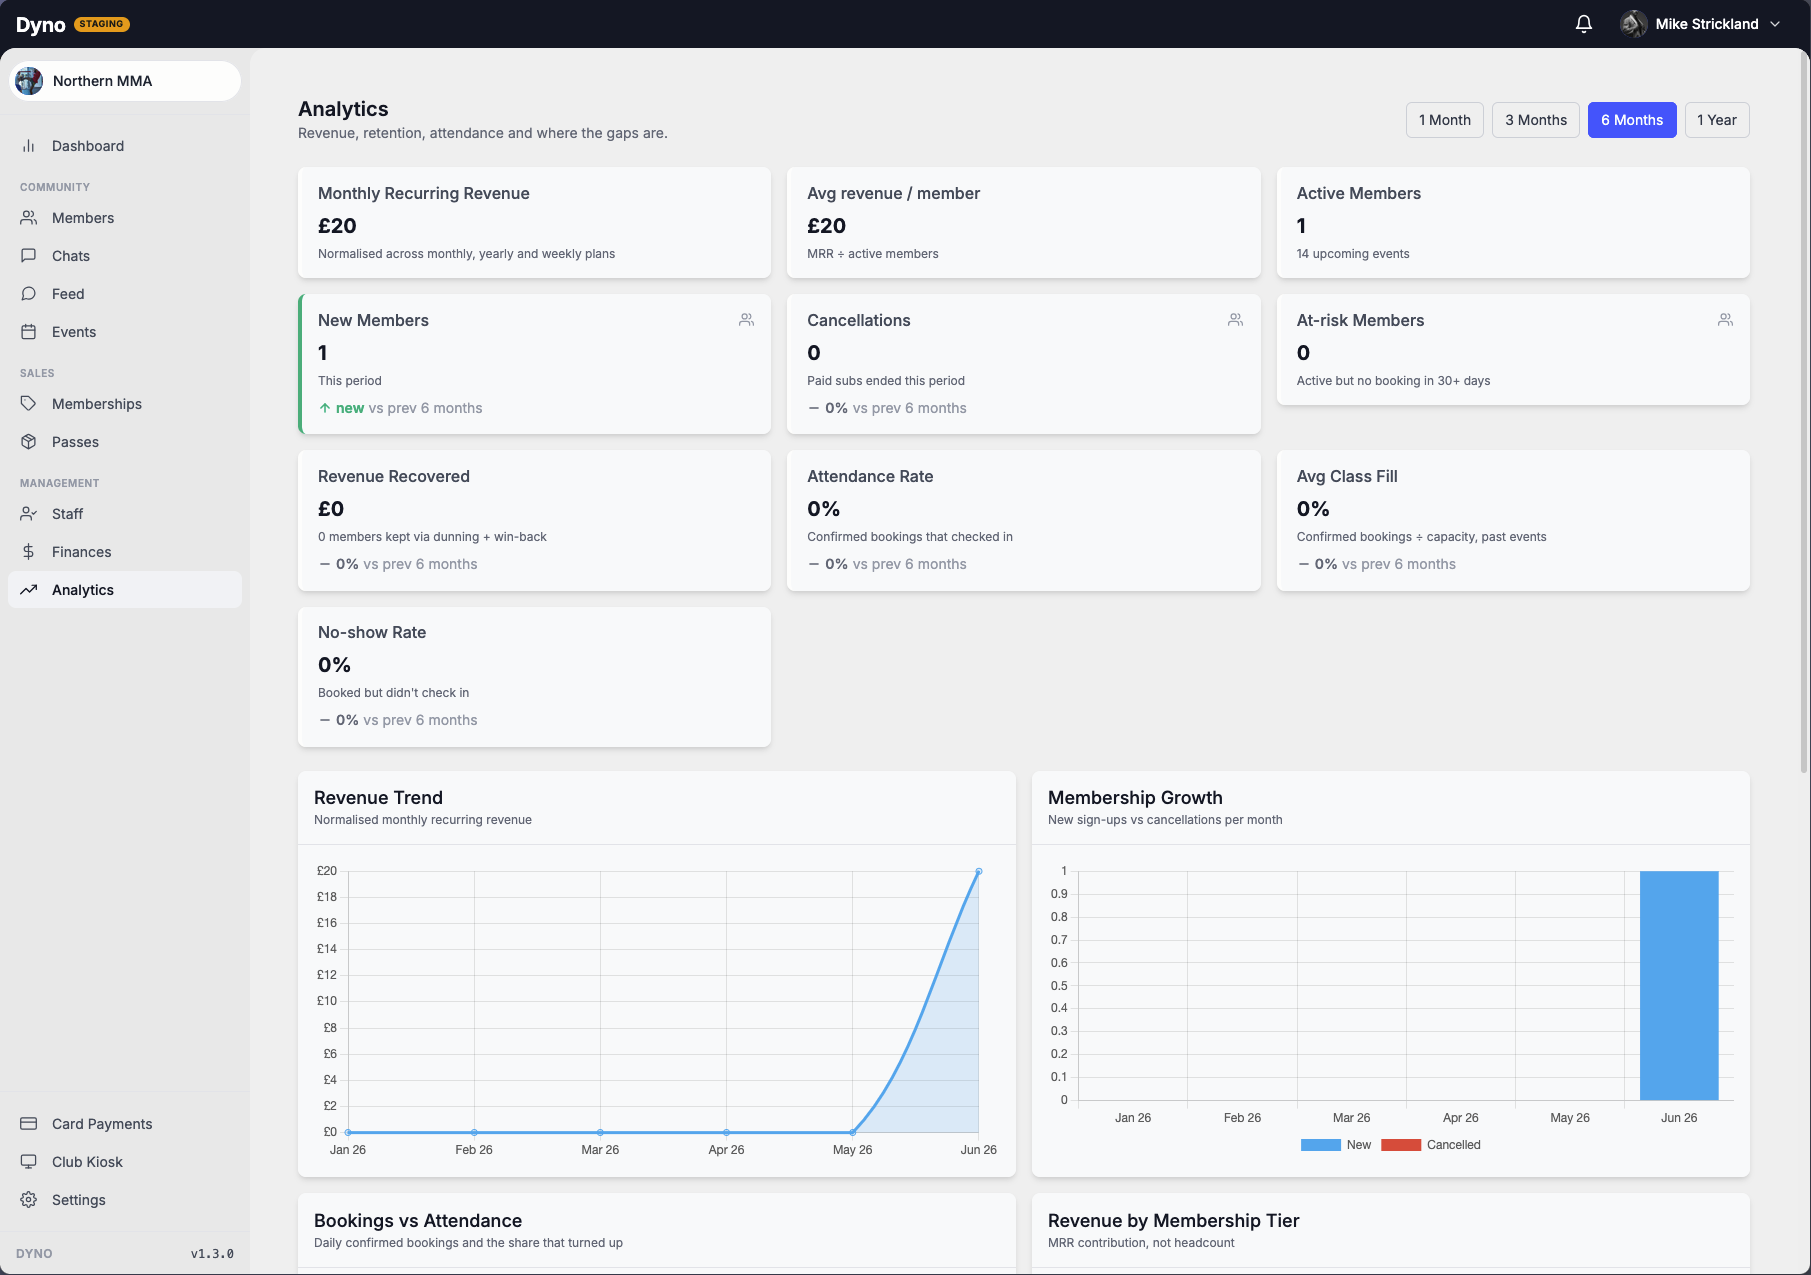Viewport: 1811px width, 1275px height.
Task: Click the Avg Class Fill card
Action: (x=1513, y=520)
